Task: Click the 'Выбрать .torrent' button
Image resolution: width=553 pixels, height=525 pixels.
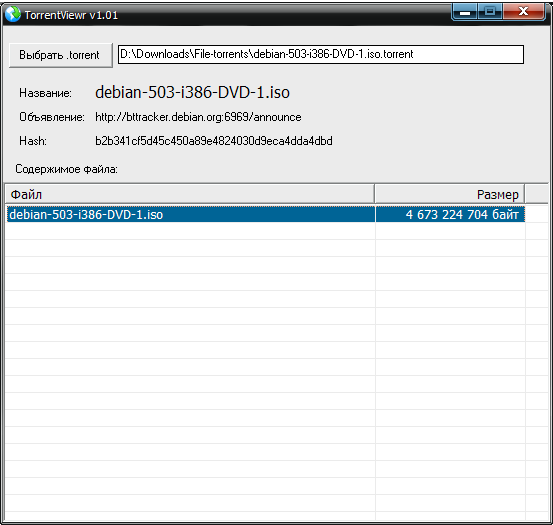Action: click(61, 55)
